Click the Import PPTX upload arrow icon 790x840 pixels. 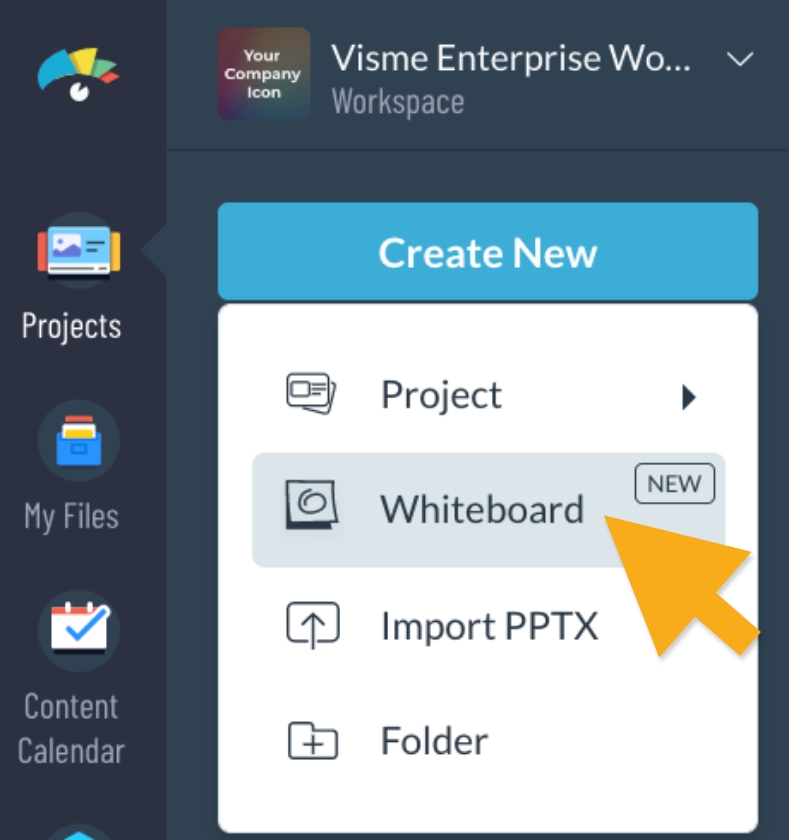(x=313, y=625)
